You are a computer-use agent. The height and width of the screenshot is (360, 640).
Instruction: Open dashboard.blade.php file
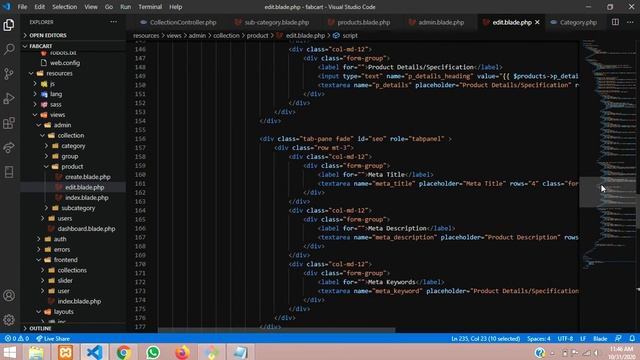86,229
